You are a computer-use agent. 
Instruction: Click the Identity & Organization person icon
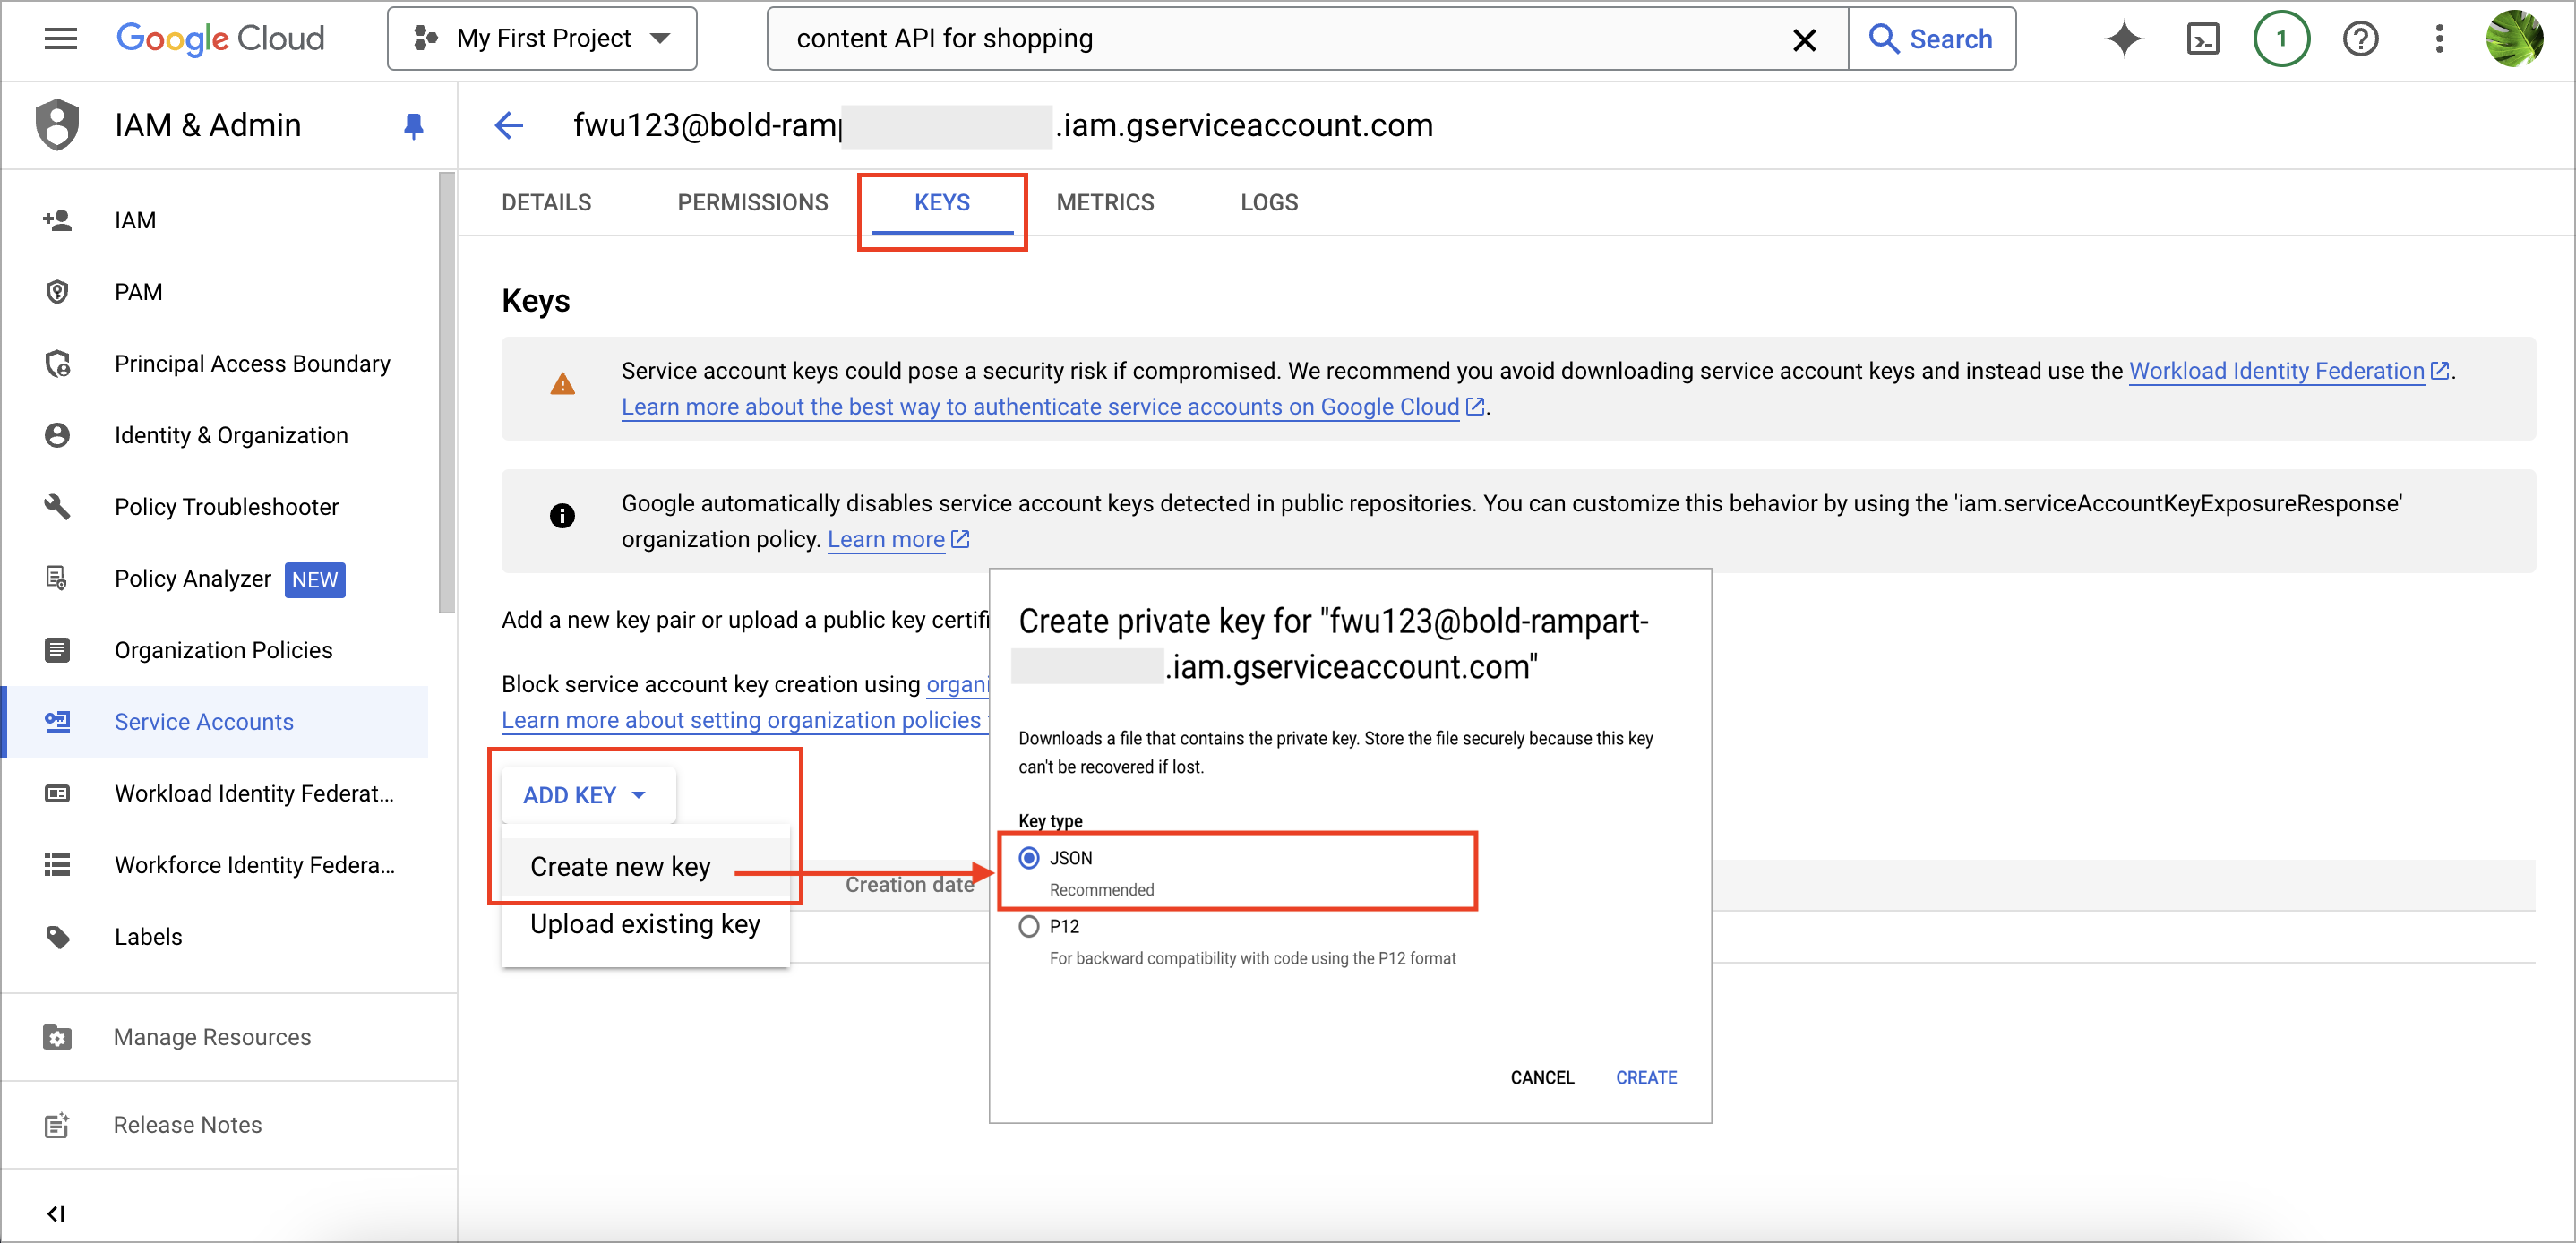coord(57,436)
